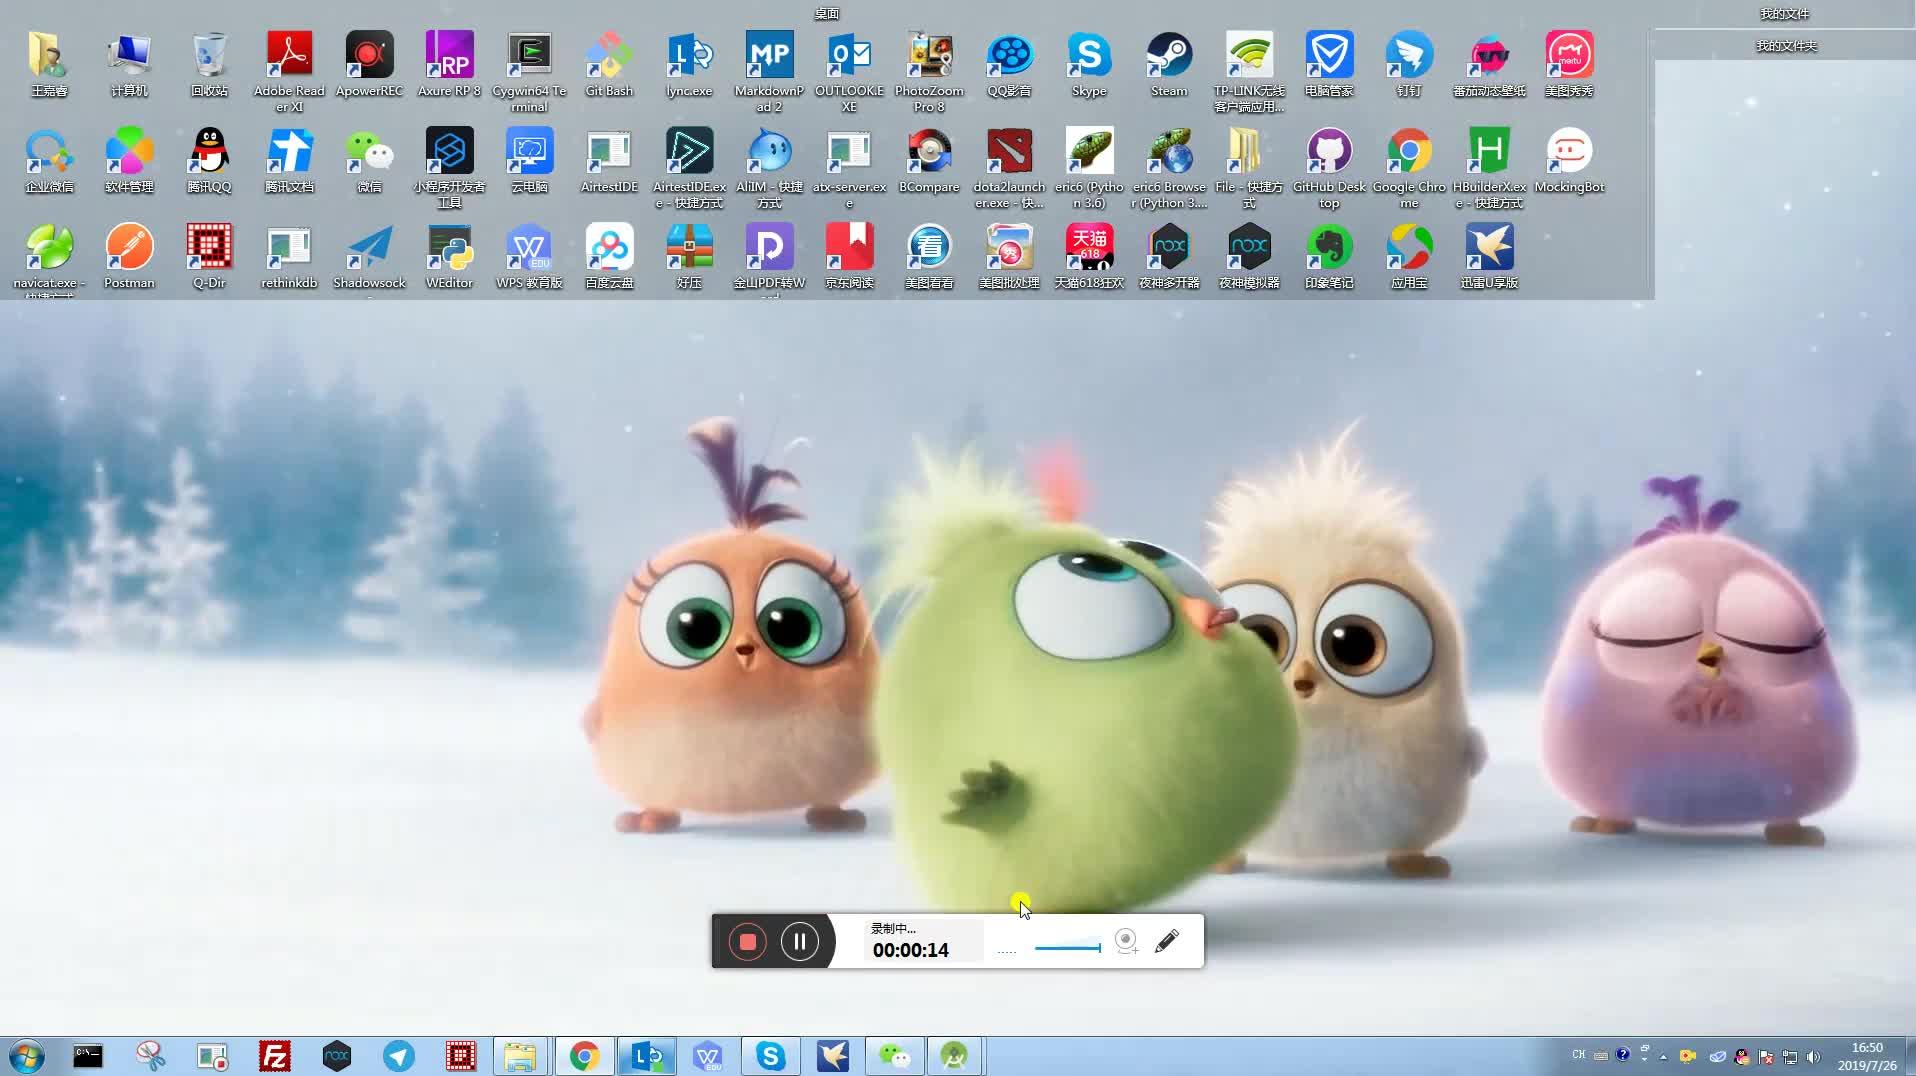
Task: Select the HBuilderX.exe shortcut icon
Action: [1489, 167]
